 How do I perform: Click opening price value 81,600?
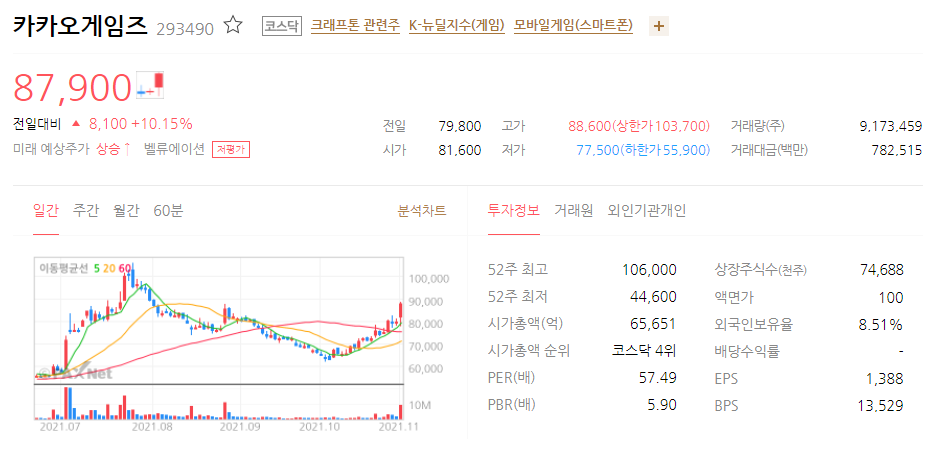click(459, 150)
